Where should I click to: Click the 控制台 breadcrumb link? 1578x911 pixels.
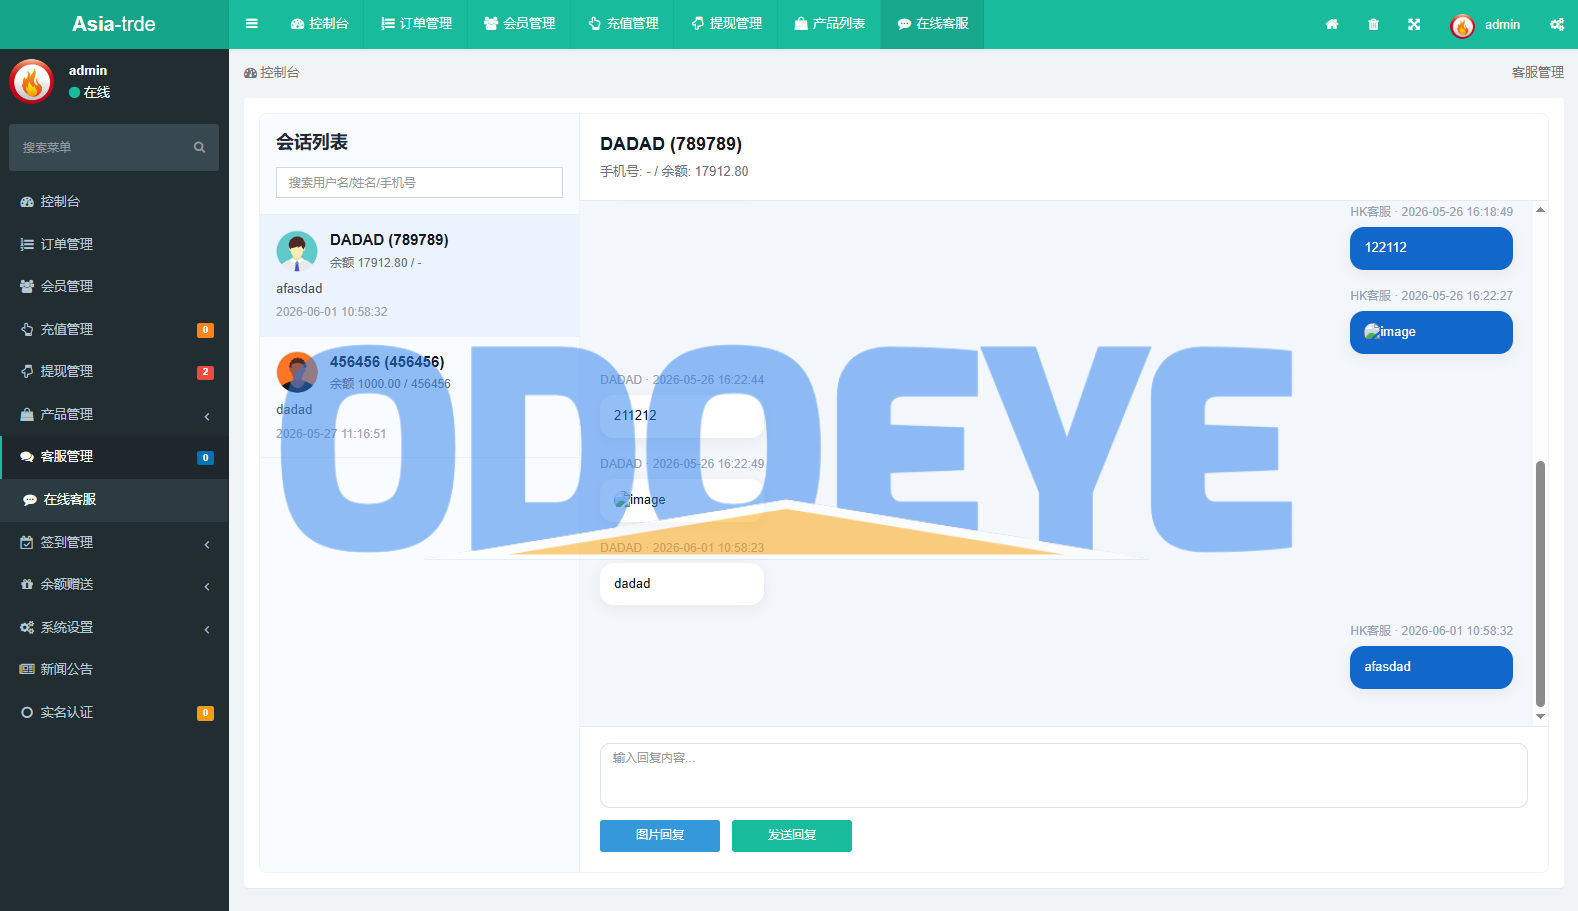pos(272,72)
